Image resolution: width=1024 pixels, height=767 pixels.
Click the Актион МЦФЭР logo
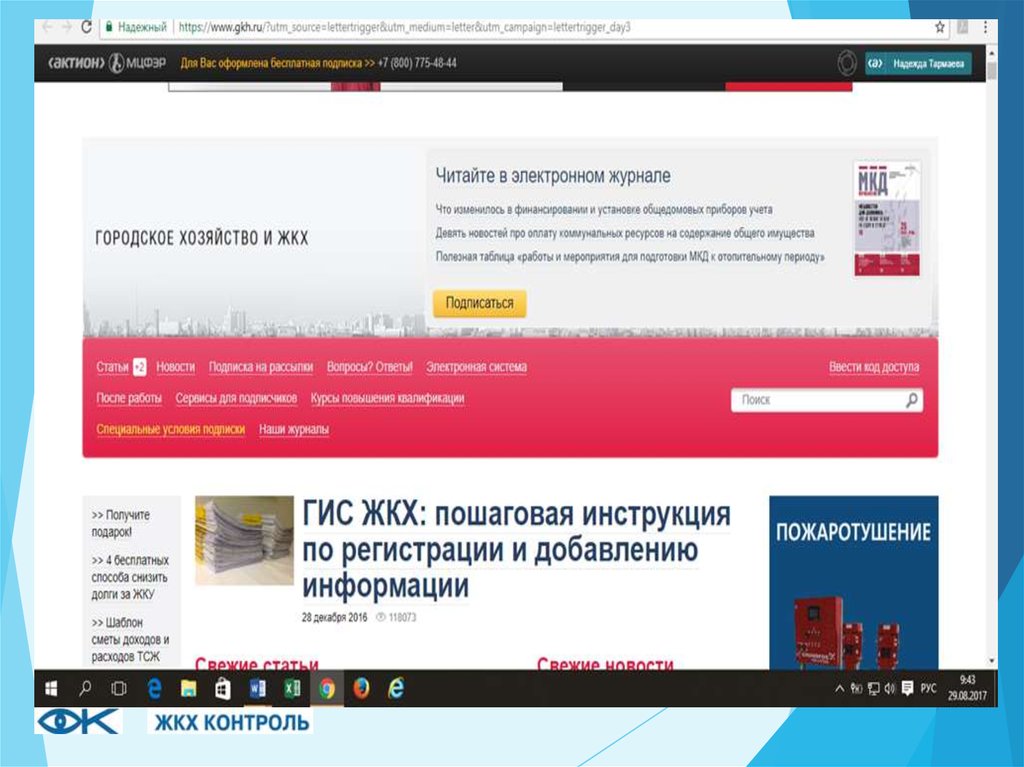107,63
